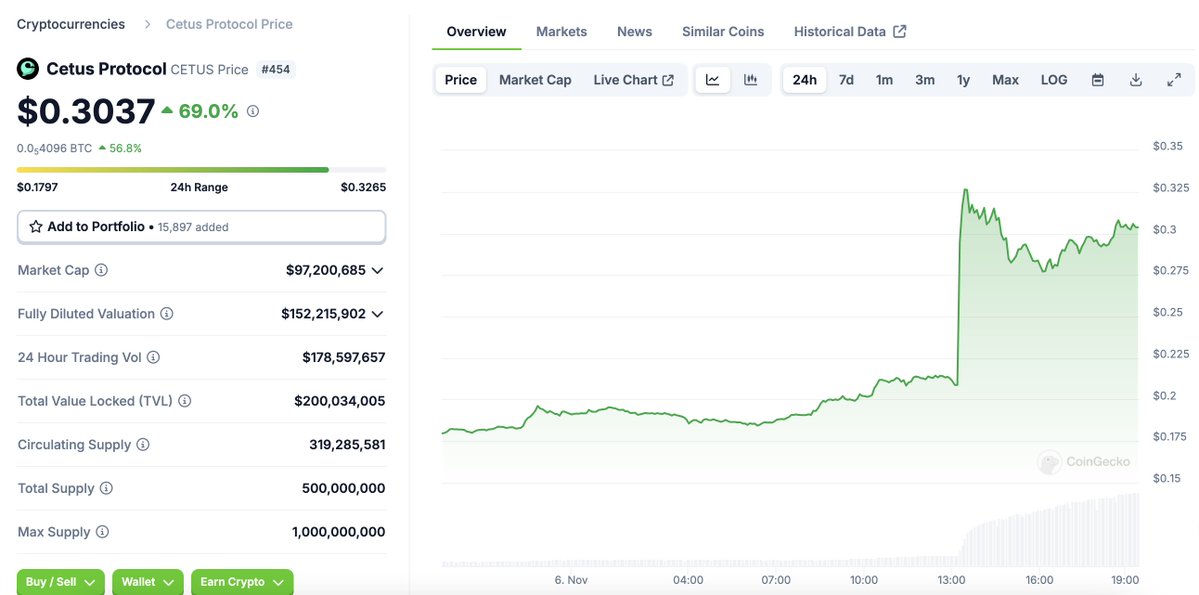Select 1y time range
1199x595 pixels.
tap(963, 80)
